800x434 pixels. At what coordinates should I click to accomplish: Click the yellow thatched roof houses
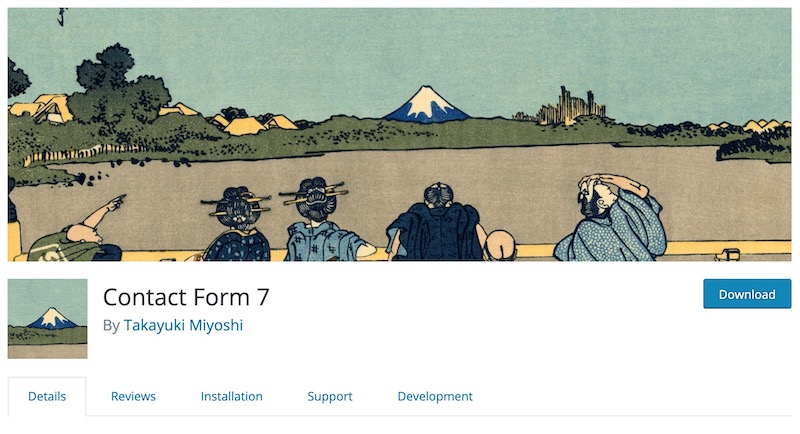click(244, 123)
